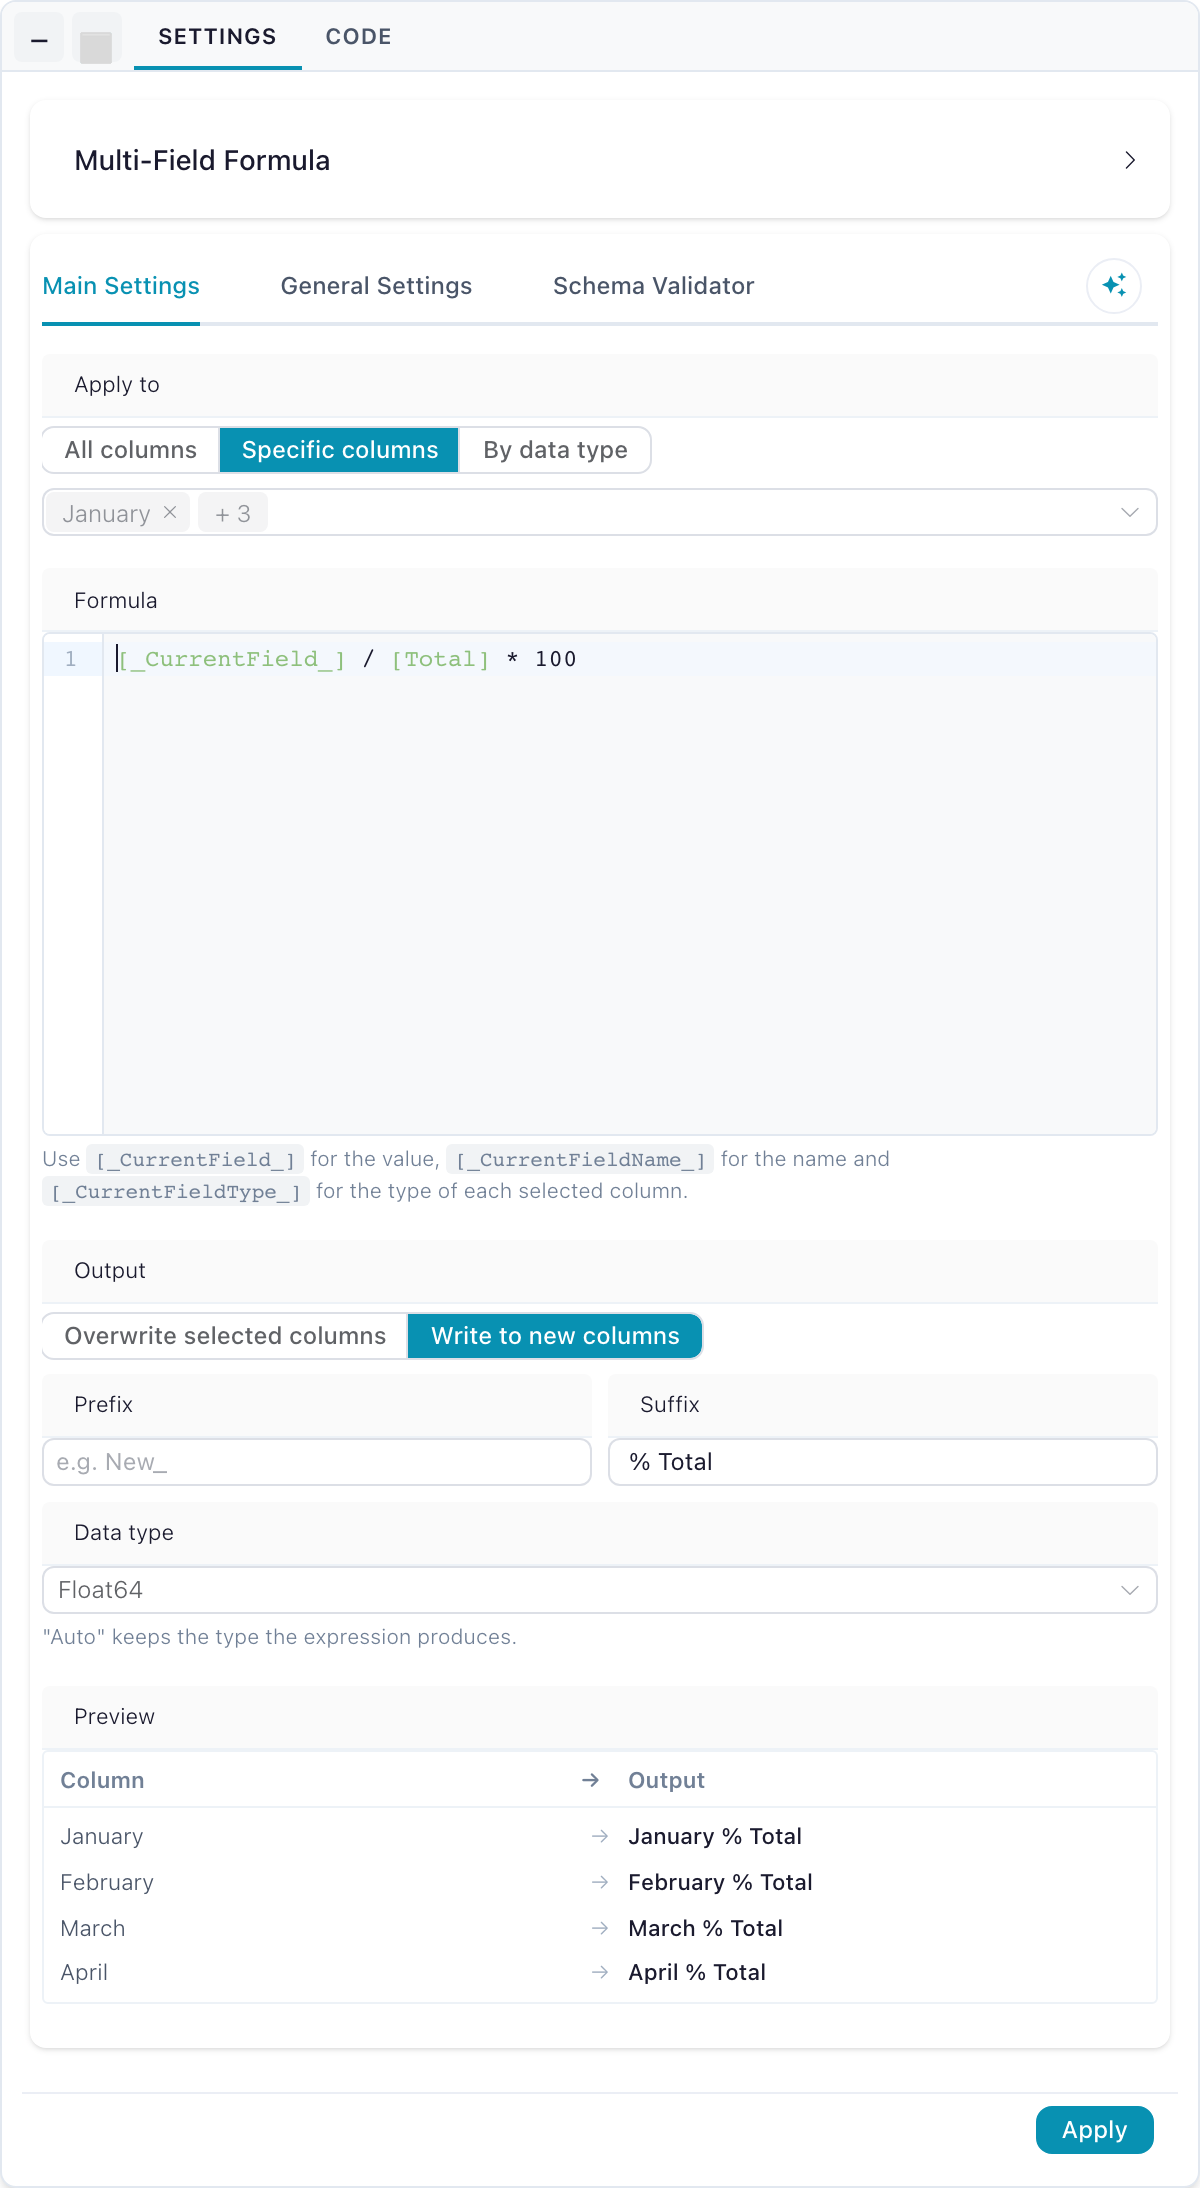
Task: Select the Specific columns option
Action: click(x=339, y=450)
